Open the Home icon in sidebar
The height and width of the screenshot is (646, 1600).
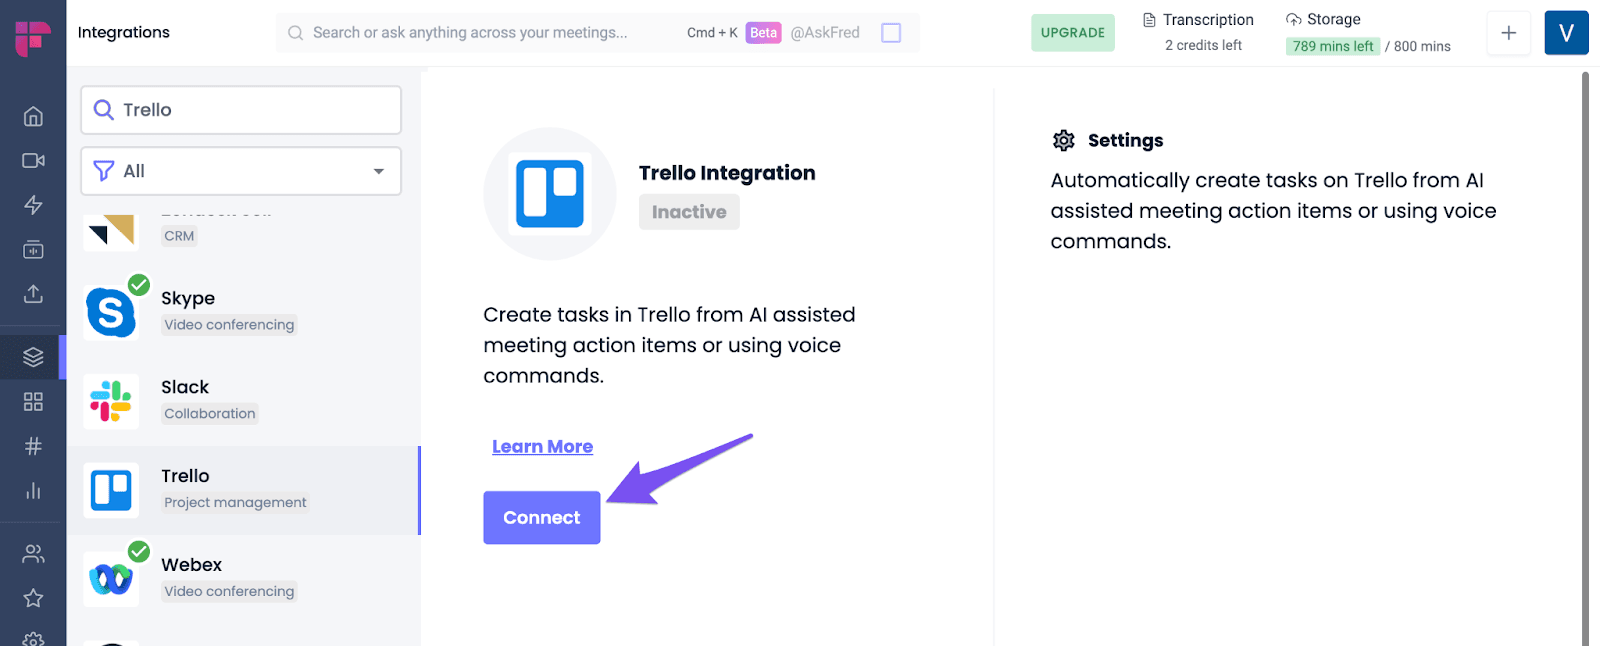[33, 116]
